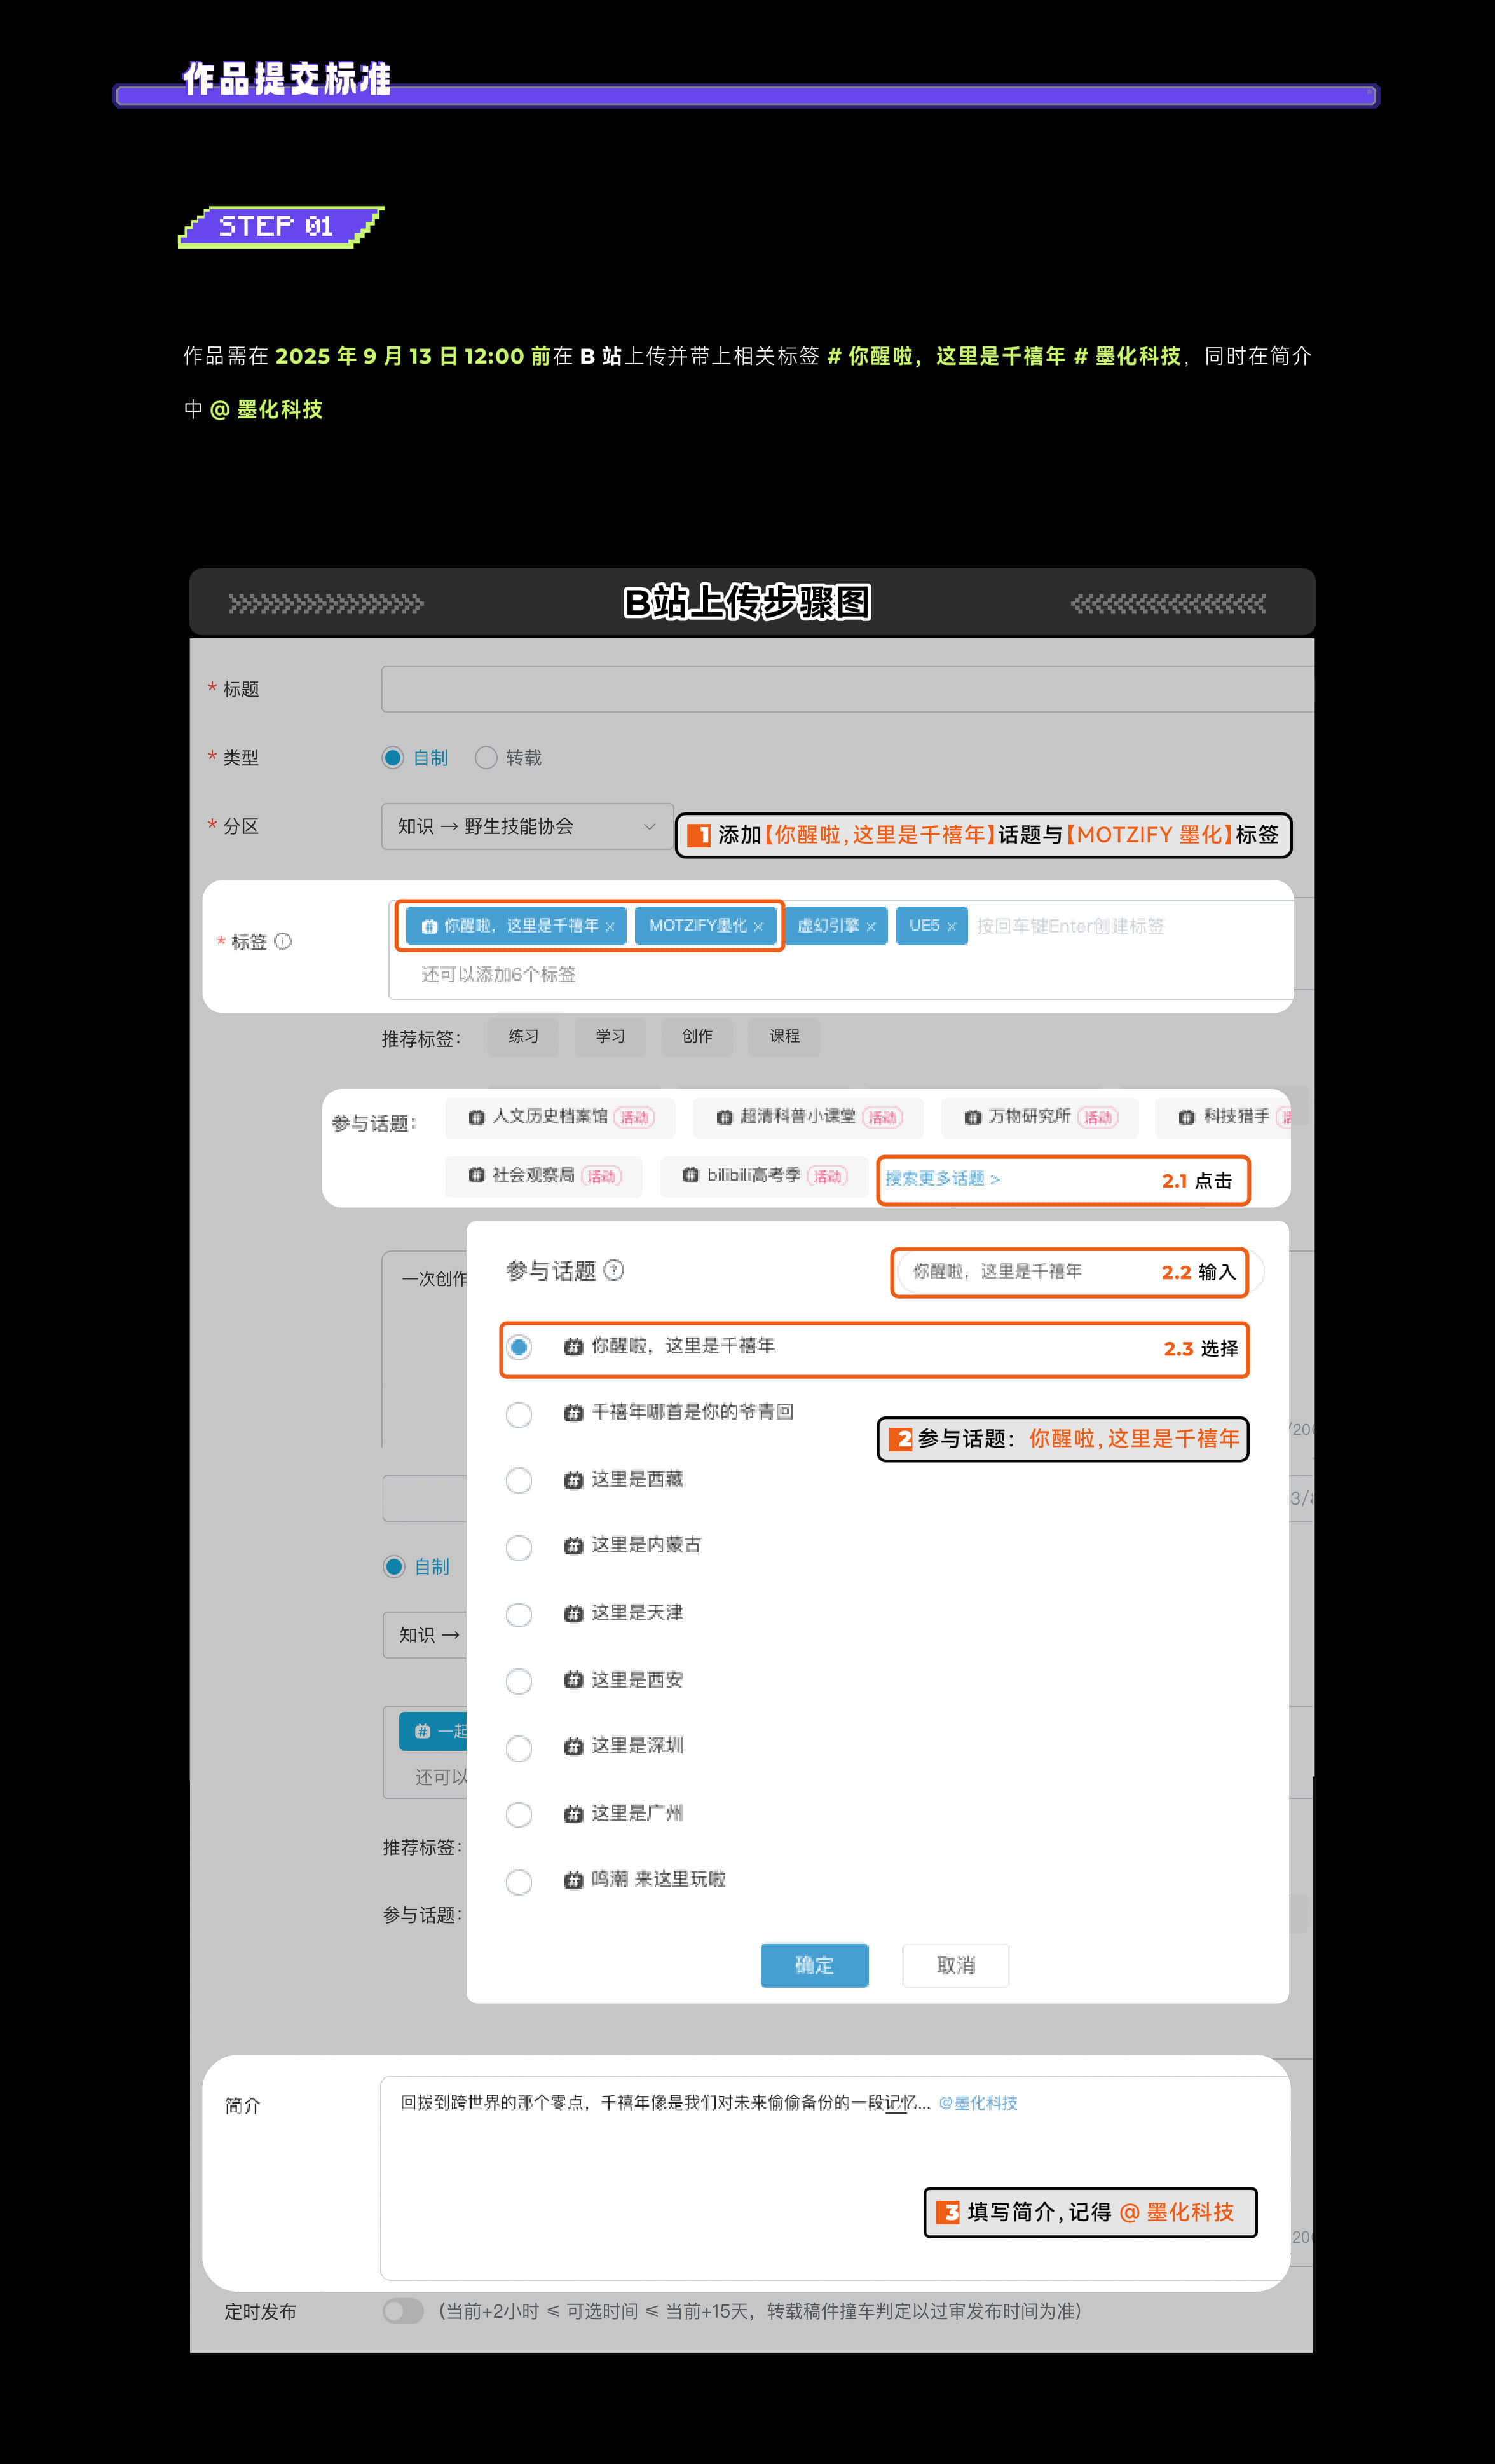Choose the 科技猎手 activity topic
This screenshot has height=2464, width=1495.
coord(1224,1117)
